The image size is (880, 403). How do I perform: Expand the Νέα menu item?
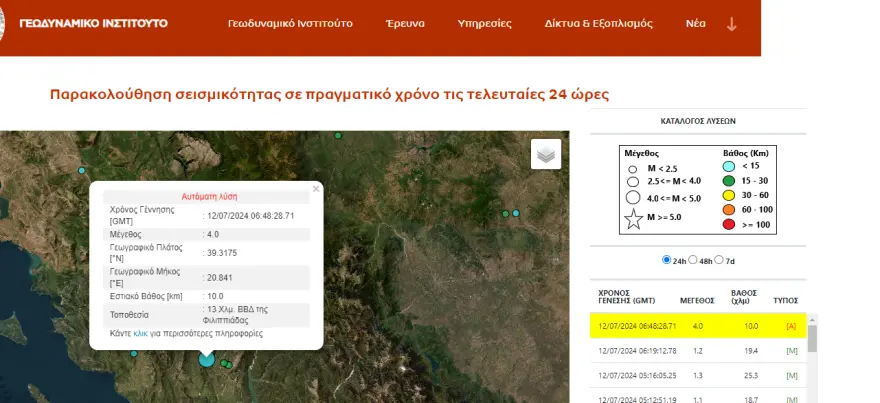tap(695, 24)
